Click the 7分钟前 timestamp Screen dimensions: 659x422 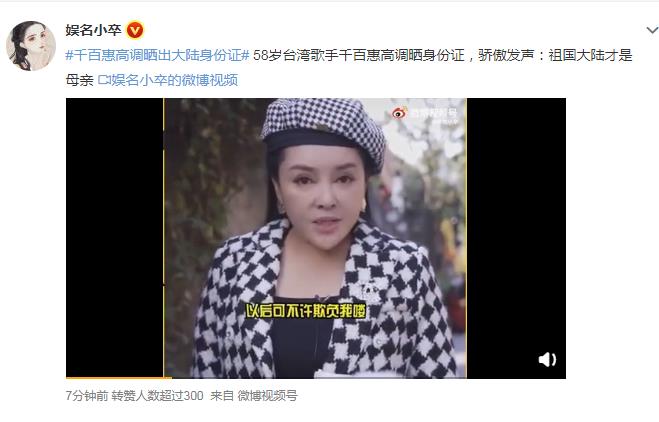click(87, 396)
